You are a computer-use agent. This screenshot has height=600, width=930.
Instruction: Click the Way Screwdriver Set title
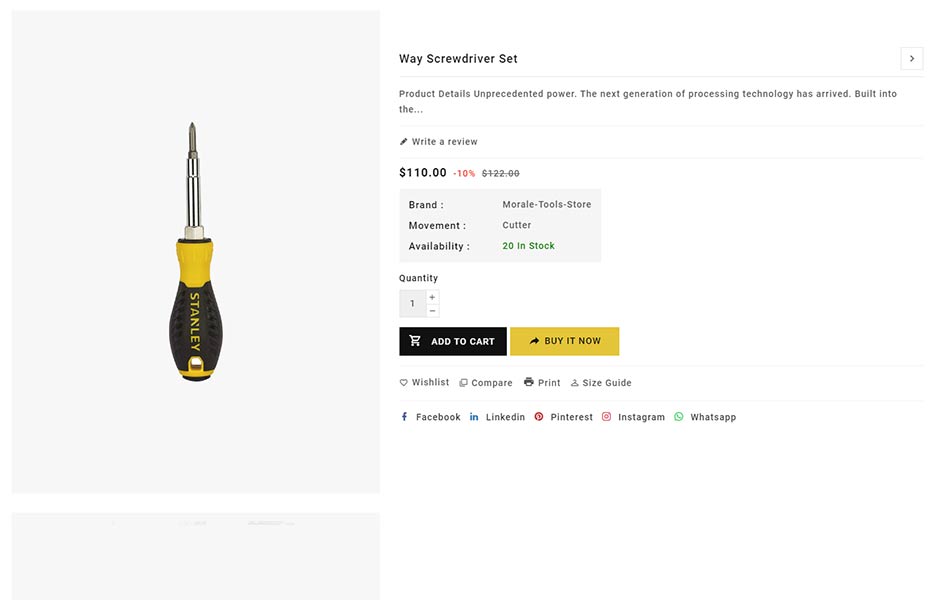458,59
